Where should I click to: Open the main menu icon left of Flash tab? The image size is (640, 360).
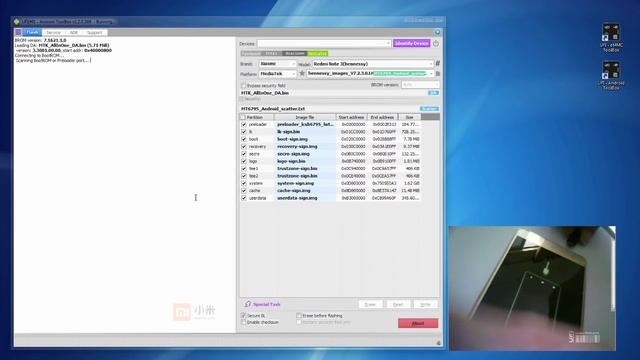pos(18,32)
